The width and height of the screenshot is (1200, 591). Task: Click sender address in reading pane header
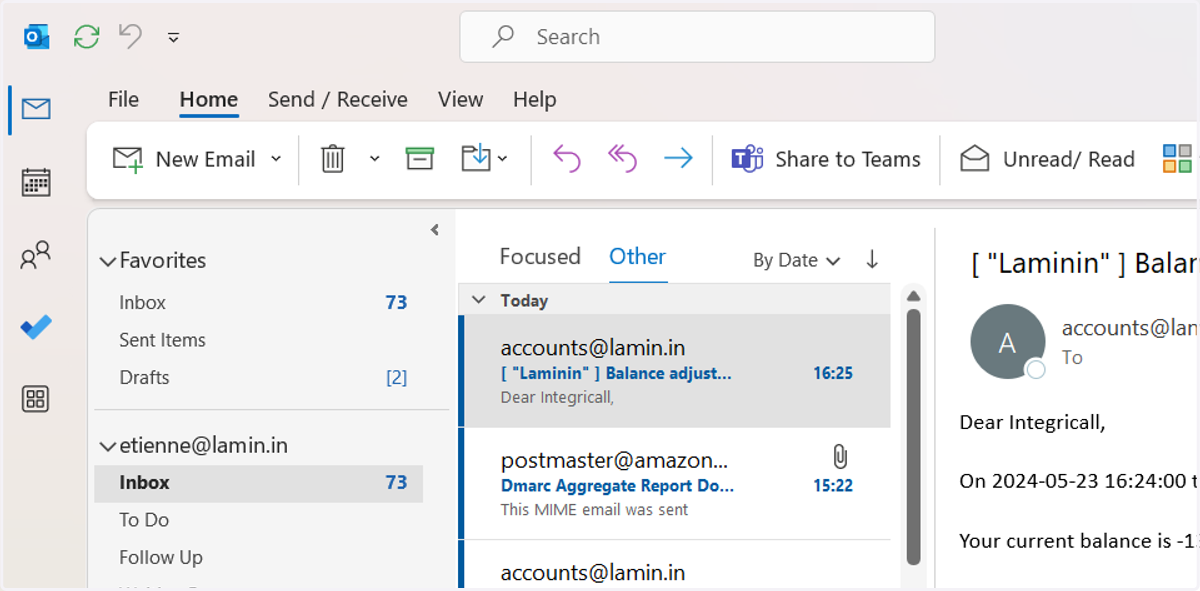pos(1130,328)
